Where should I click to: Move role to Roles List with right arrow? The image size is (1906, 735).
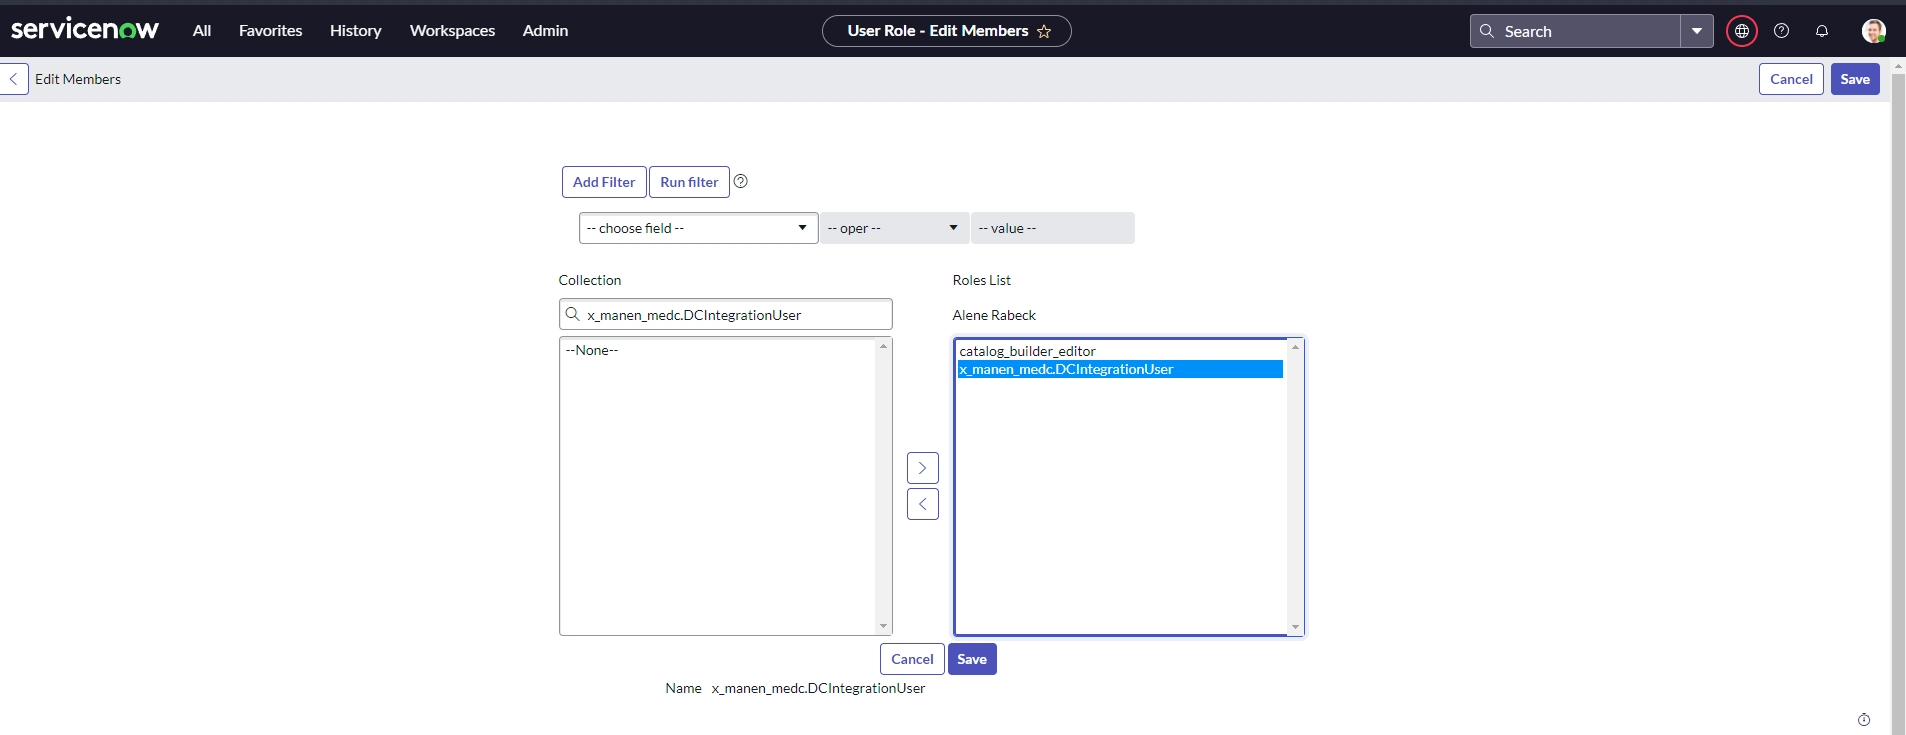[x=923, y=468]
